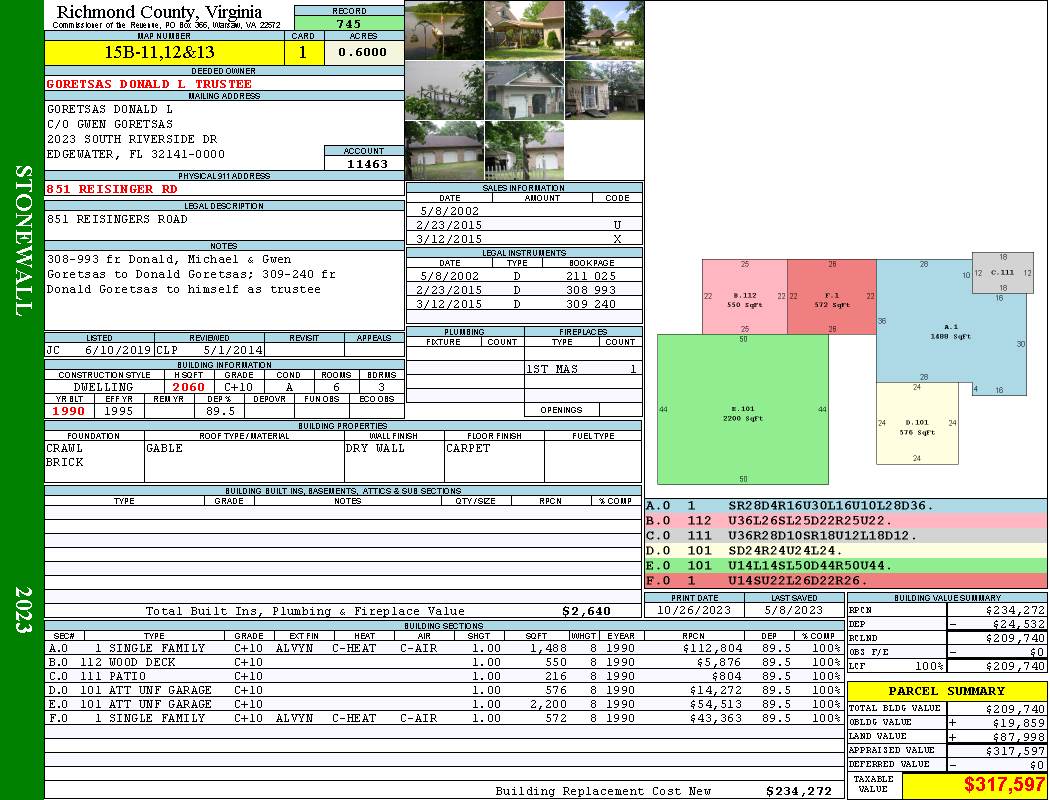1050x800 pixels.
Task: Click the card number 1 field
Action: 303,52
